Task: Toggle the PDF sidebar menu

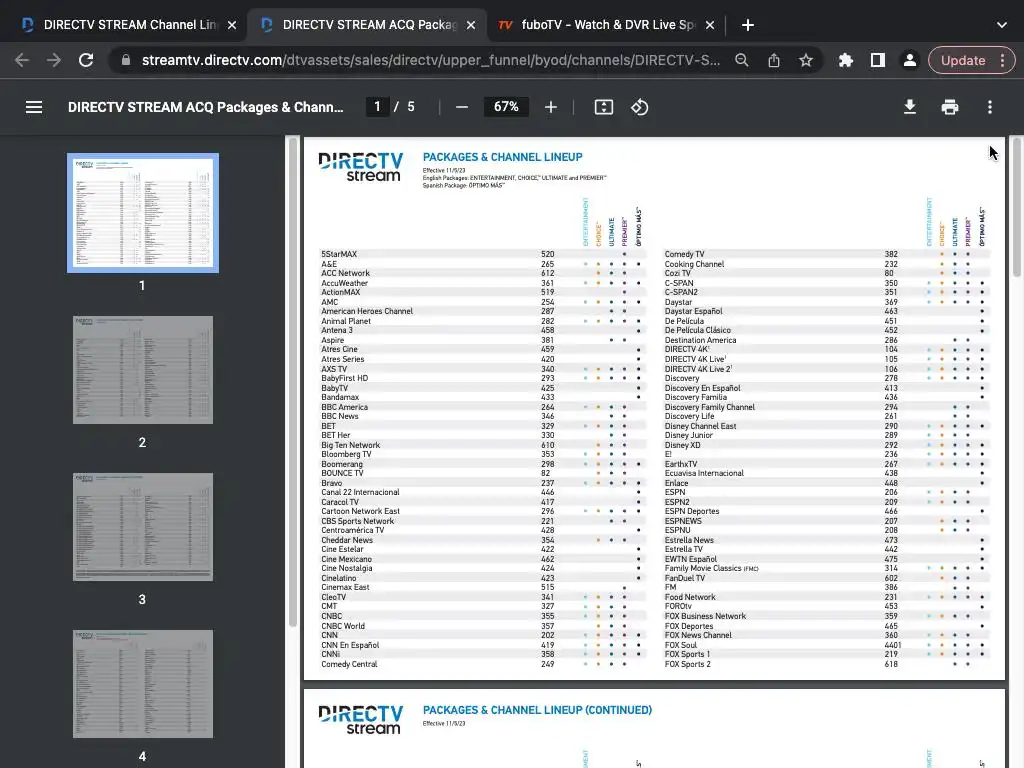Action: click(34, 107)
